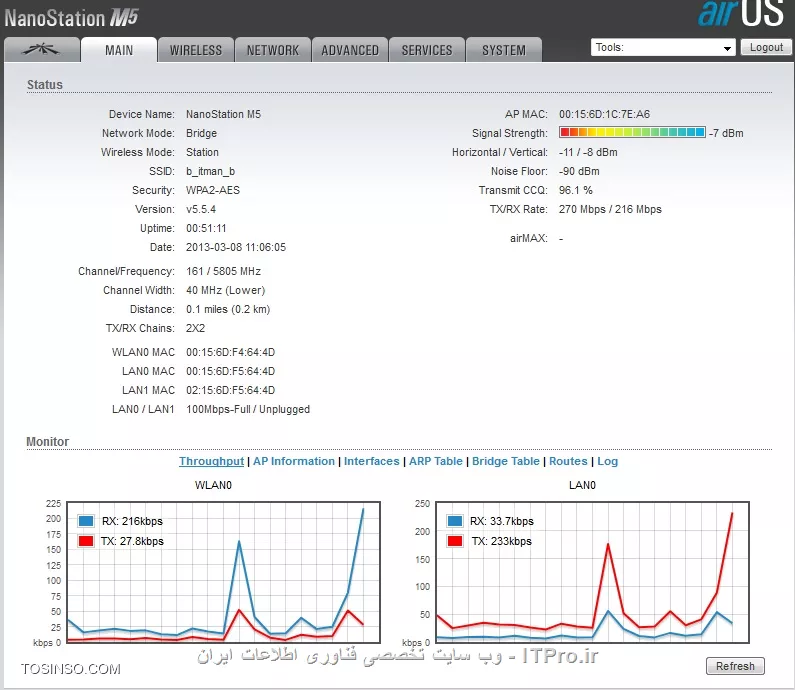Click the LAN0 MAC value 00:15:6D:F5:64:4D
Viewport: 795px width, 690px height.
click(231, 371)
